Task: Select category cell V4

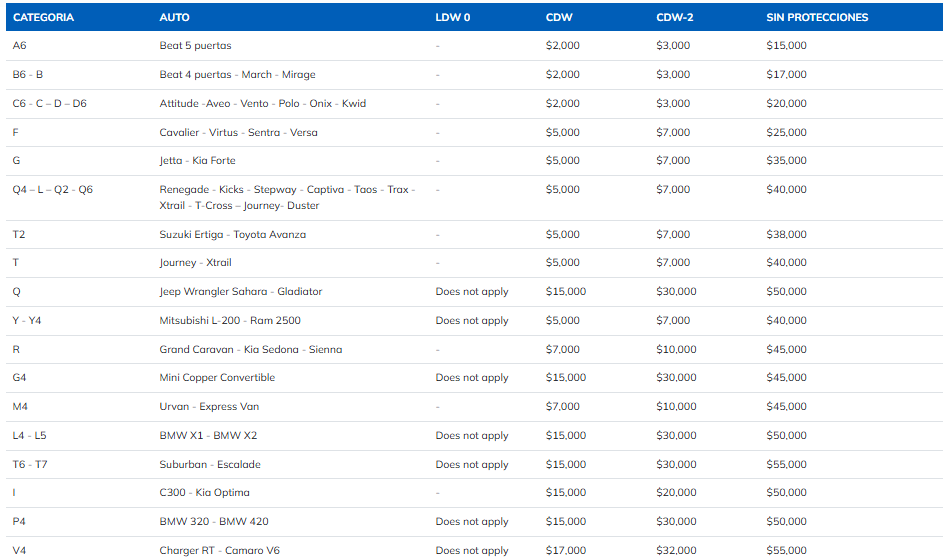Action: click(x=19, y=551)
